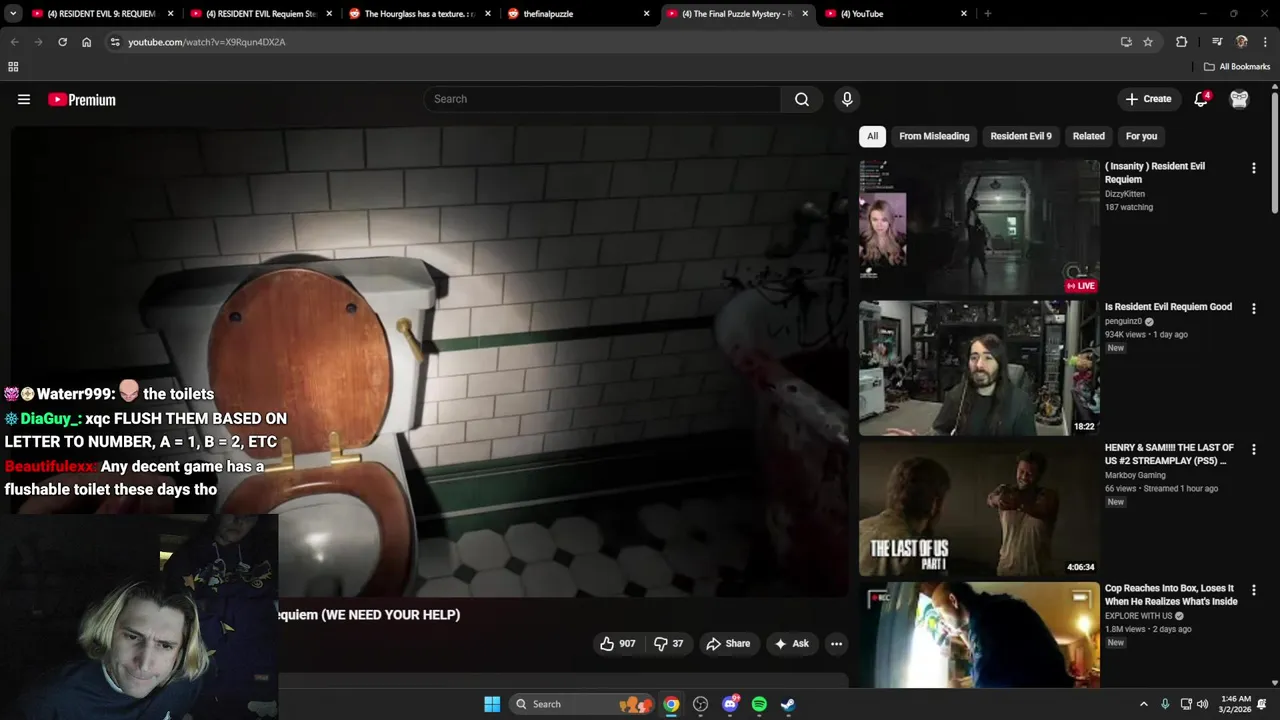Open All Bookmarks folder
The image size is (1280, 720).
(x=1237, y=67)
